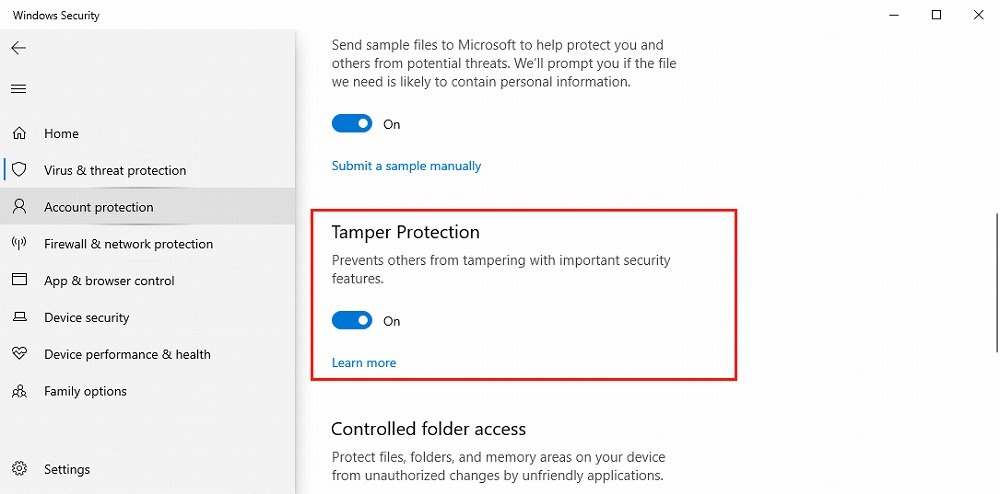Click Submit a sample manually link
This screenshot has width=1000, height=494.
406,166
